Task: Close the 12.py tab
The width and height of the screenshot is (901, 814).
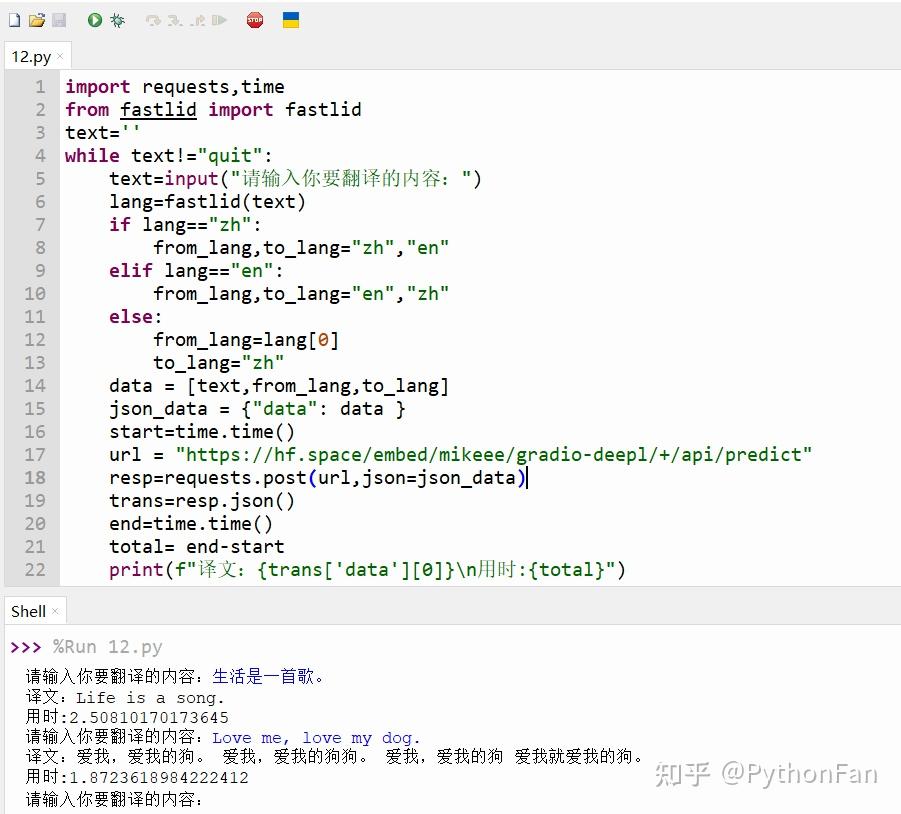Action: tap(58, 56)
